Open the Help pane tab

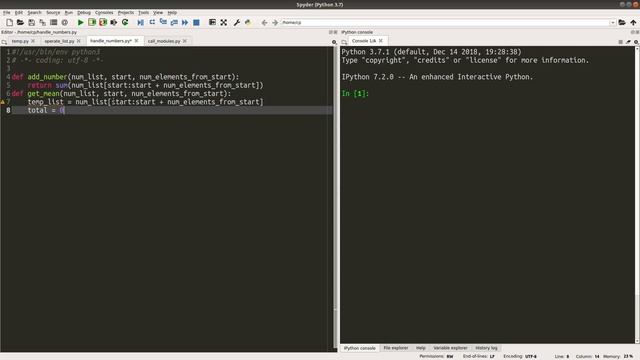tap(421, 348)
